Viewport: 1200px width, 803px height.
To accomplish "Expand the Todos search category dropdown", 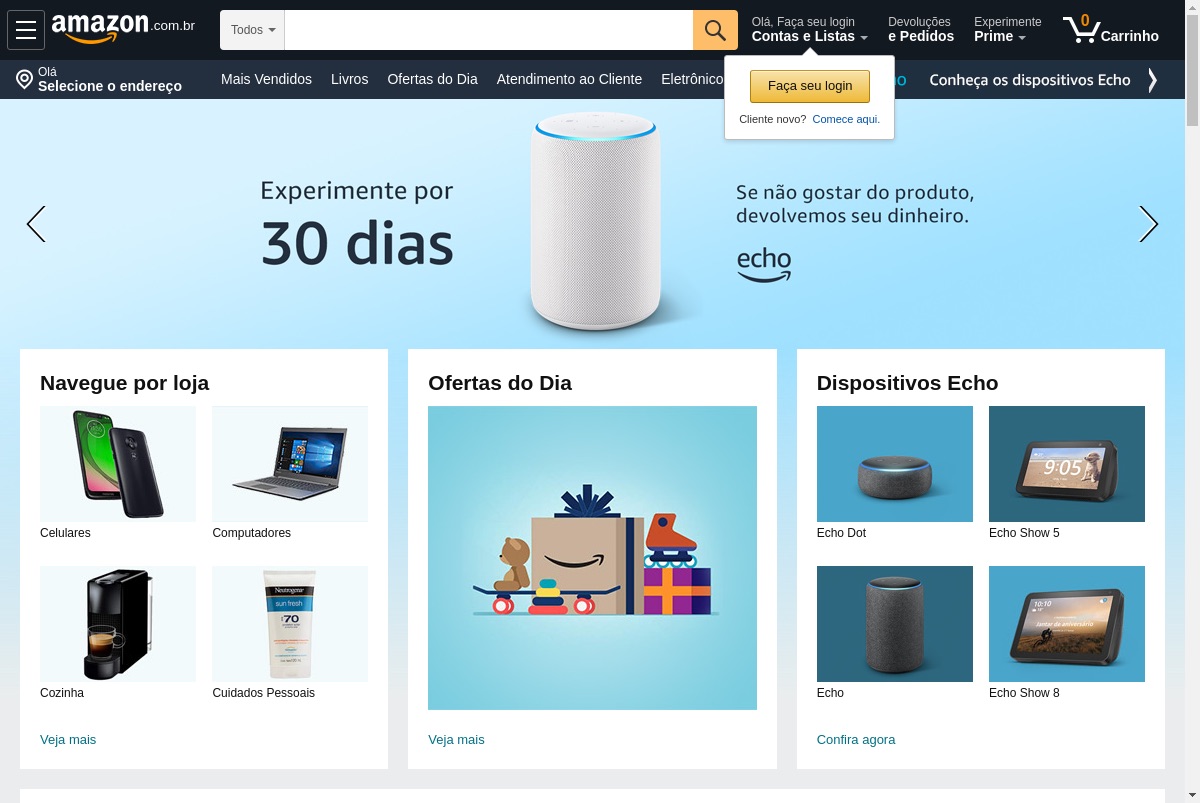I will [252, 30].
